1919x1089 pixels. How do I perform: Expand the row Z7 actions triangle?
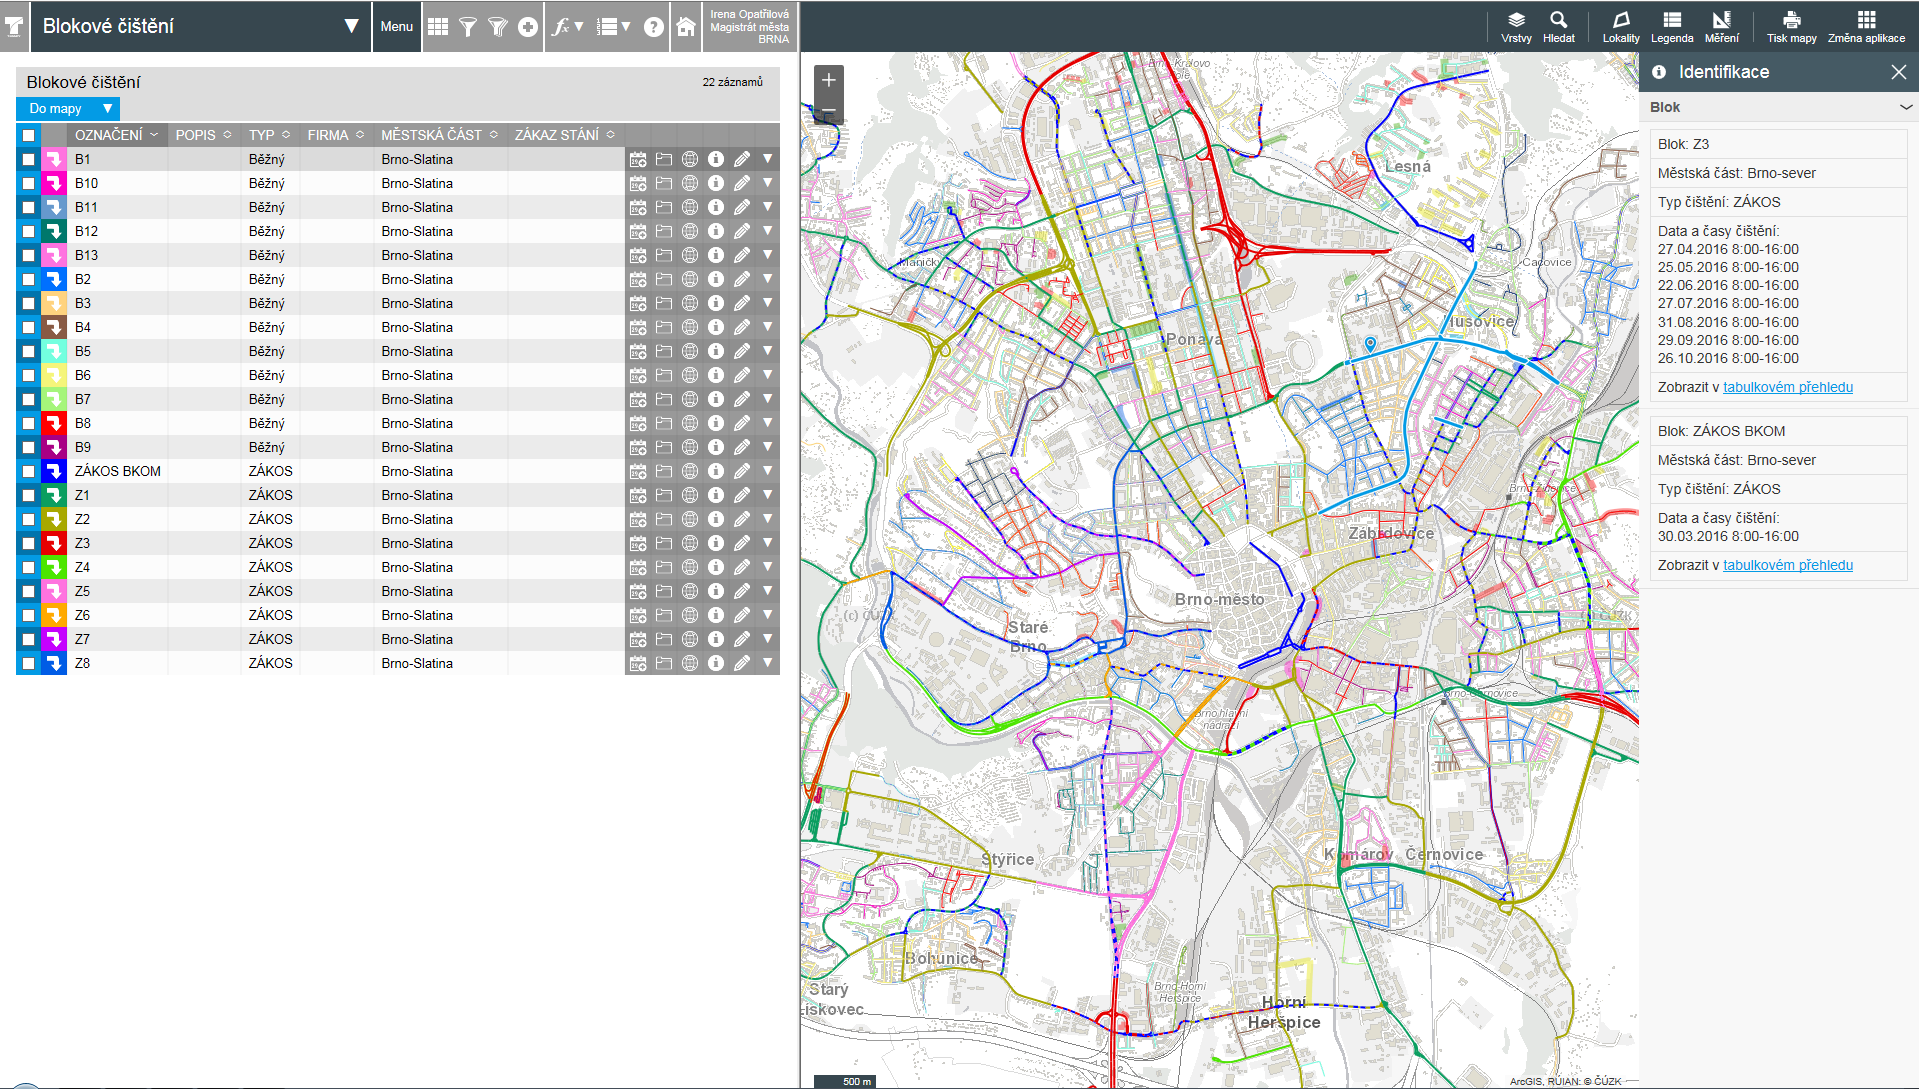point(768,639)
